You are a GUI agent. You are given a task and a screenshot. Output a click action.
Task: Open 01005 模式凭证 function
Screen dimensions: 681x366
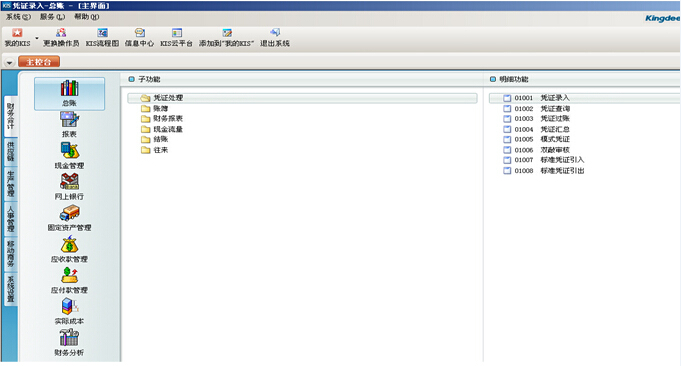pos(537,139)
